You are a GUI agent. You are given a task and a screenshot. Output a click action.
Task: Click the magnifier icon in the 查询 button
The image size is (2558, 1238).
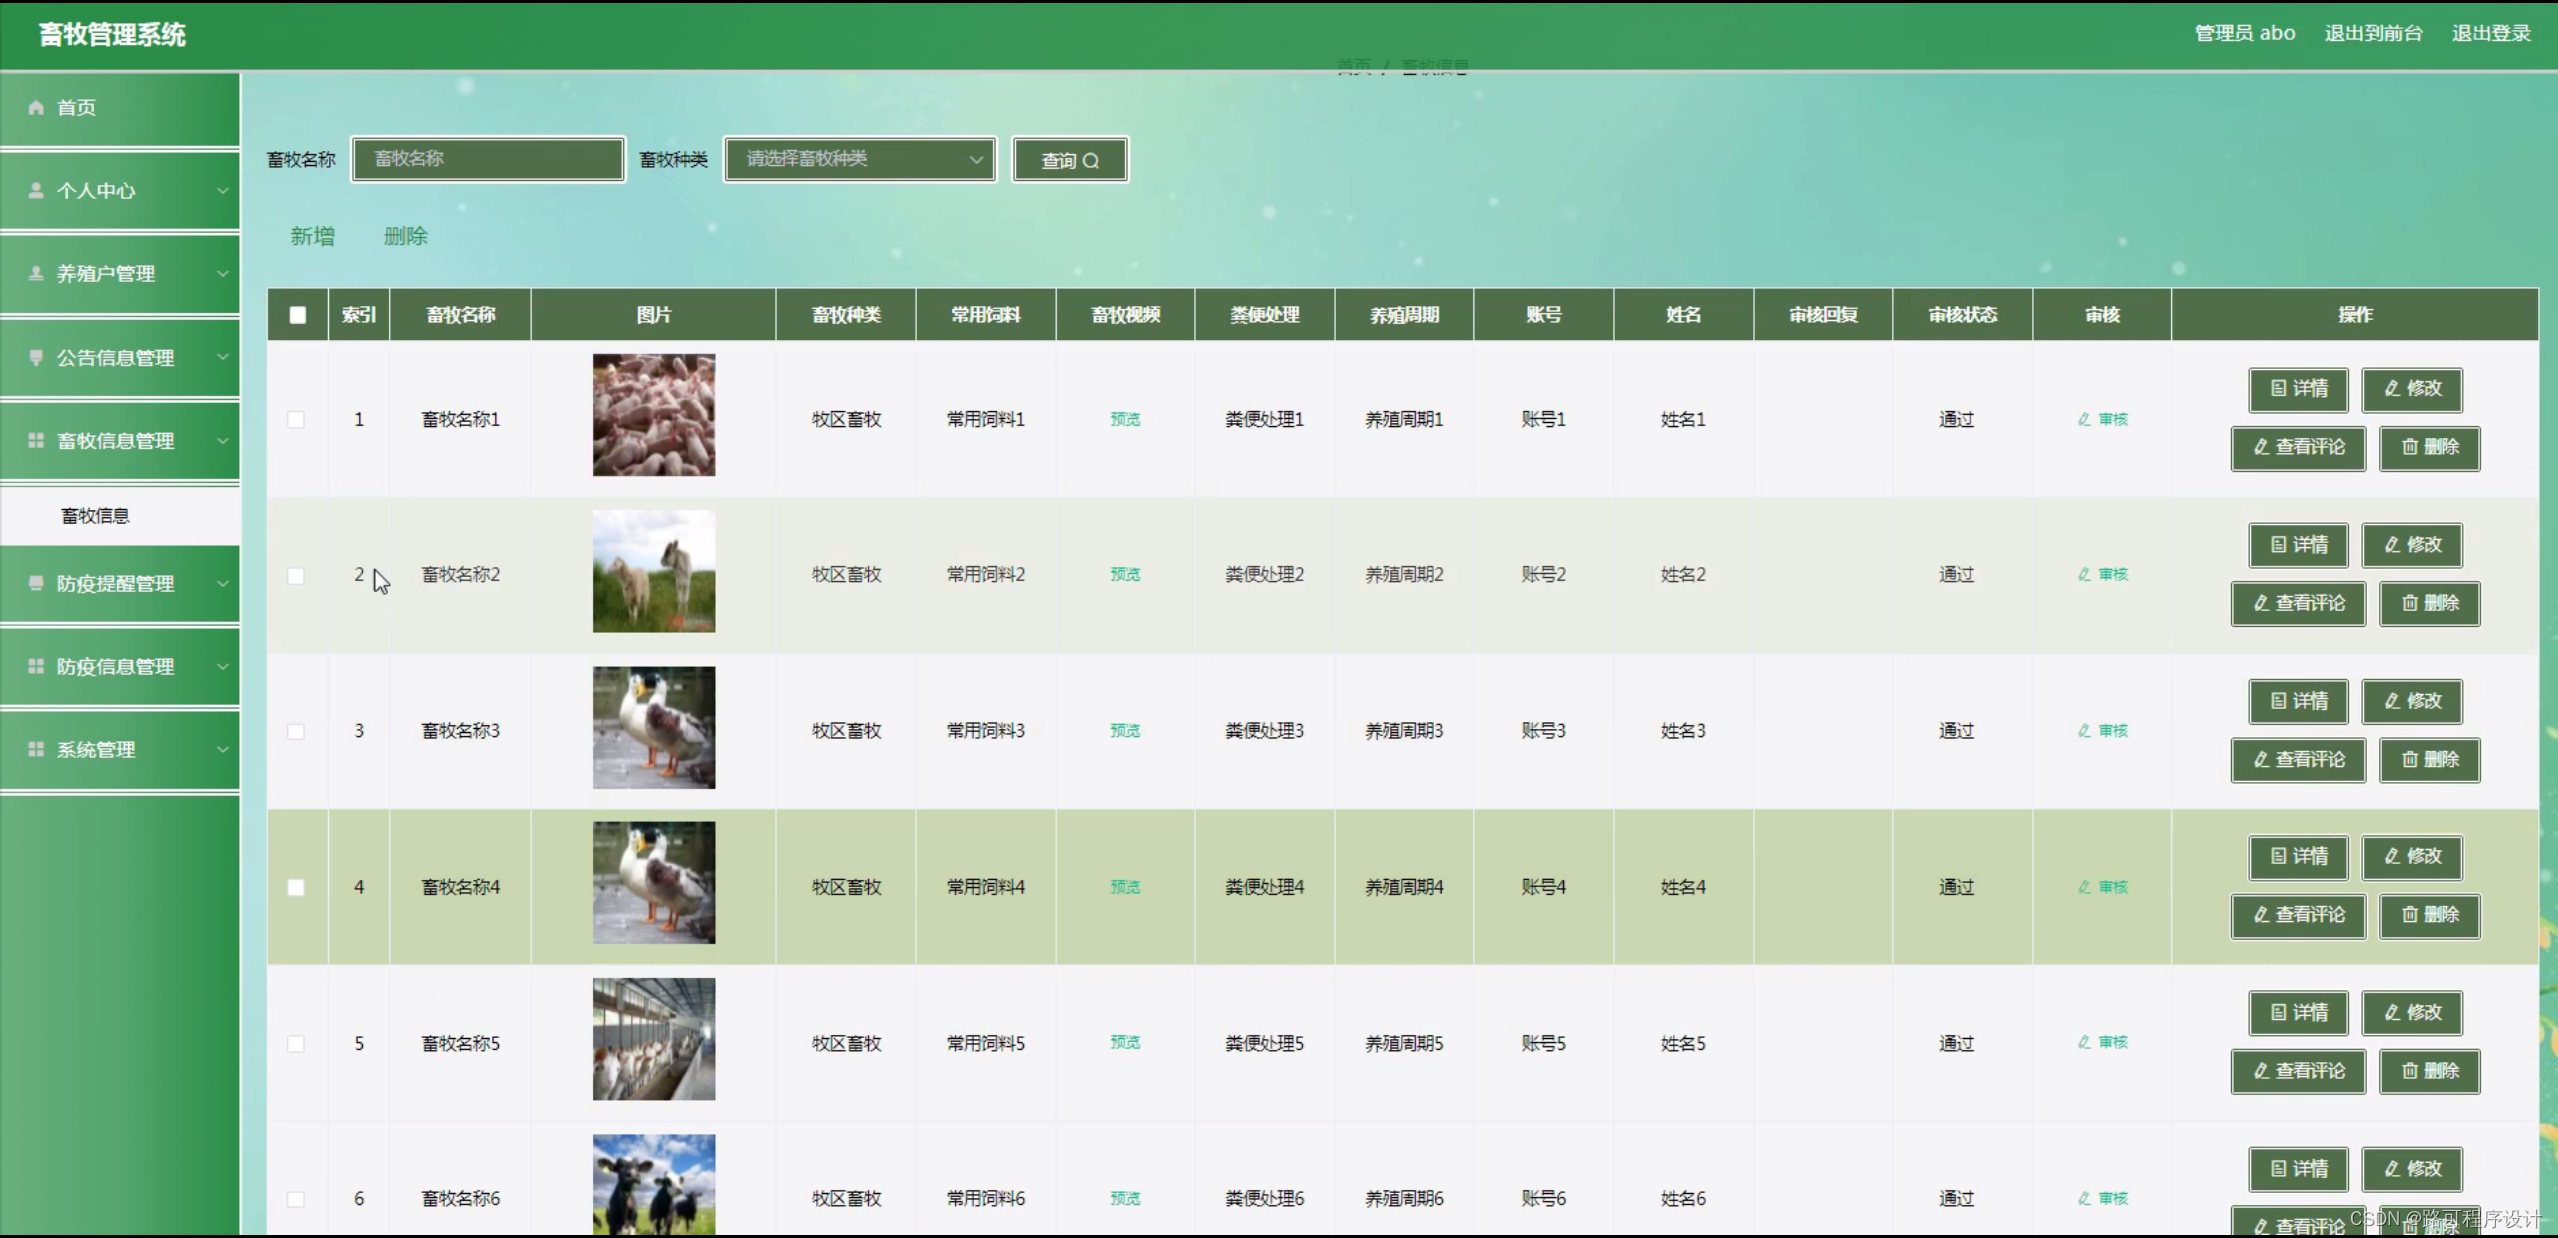point(1091,161)
